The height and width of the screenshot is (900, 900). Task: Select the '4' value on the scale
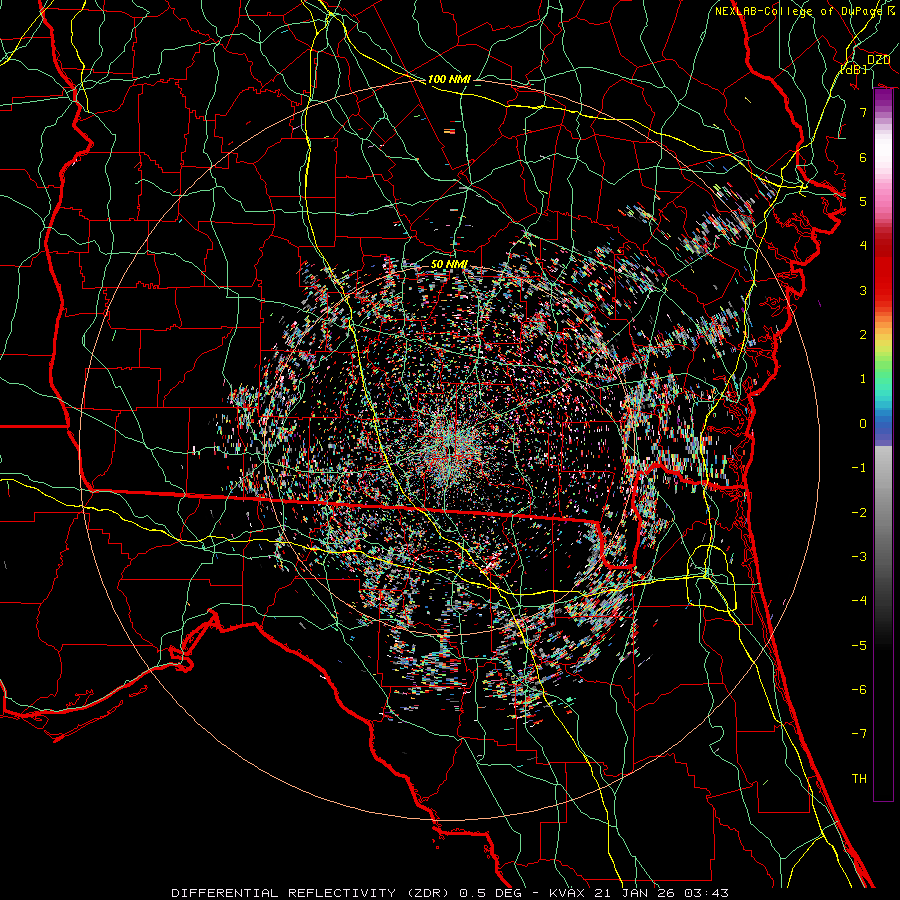(x=863, y=246)
